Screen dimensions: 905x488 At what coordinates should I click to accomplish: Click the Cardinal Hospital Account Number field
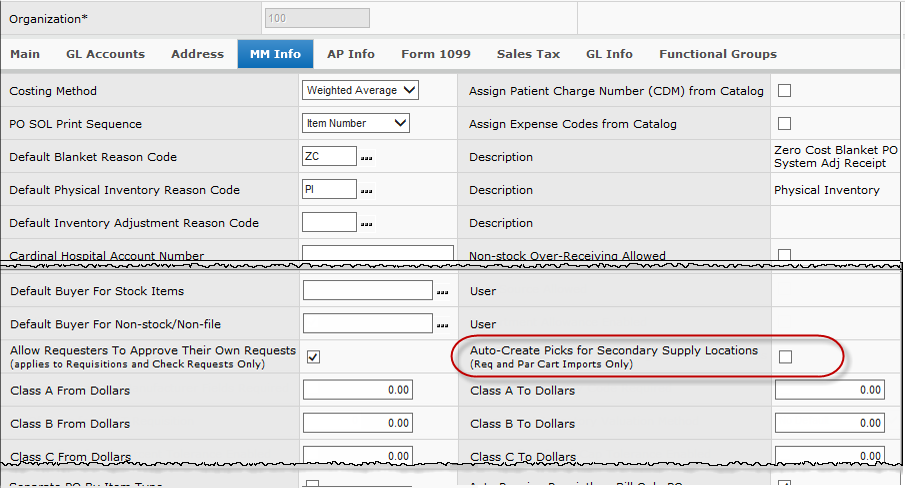pos(377,254)
